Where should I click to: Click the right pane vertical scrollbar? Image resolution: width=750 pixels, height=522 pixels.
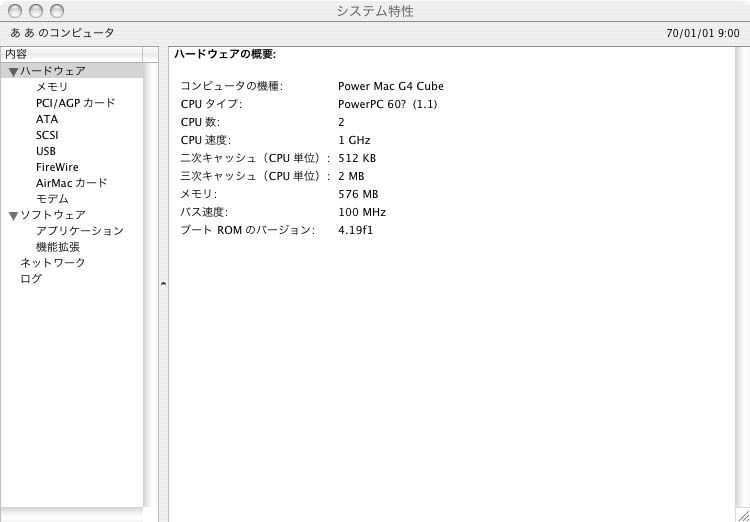(742, 278)
